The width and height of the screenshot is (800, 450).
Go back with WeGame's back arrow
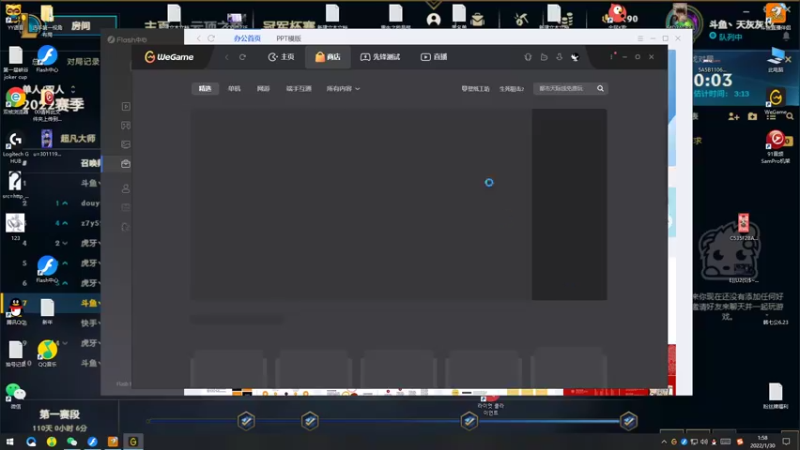tap(227, 57)
